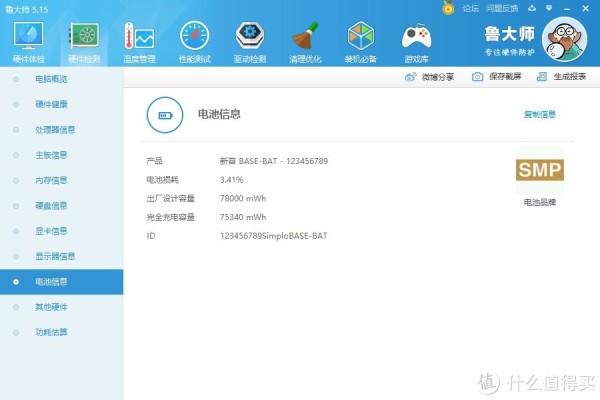Open the 论坛 forum link
The width and height of the screenshot is (600, 400).
470,8
